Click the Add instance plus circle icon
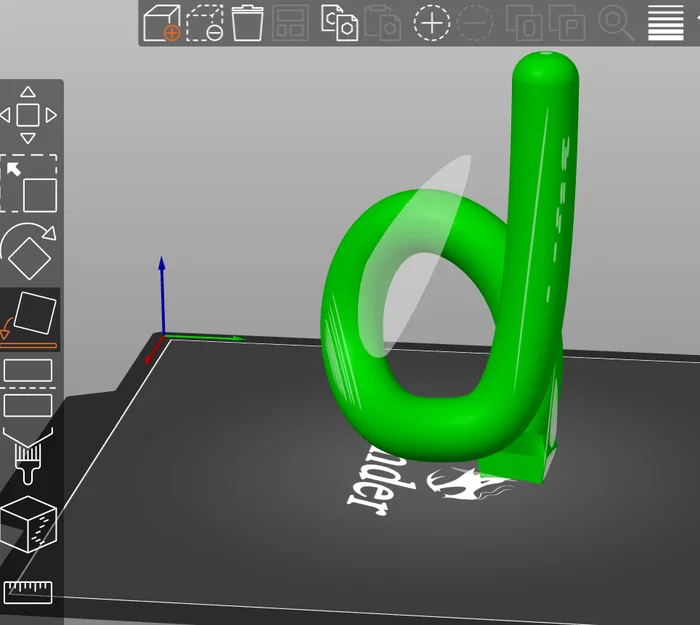 point(432,23)
